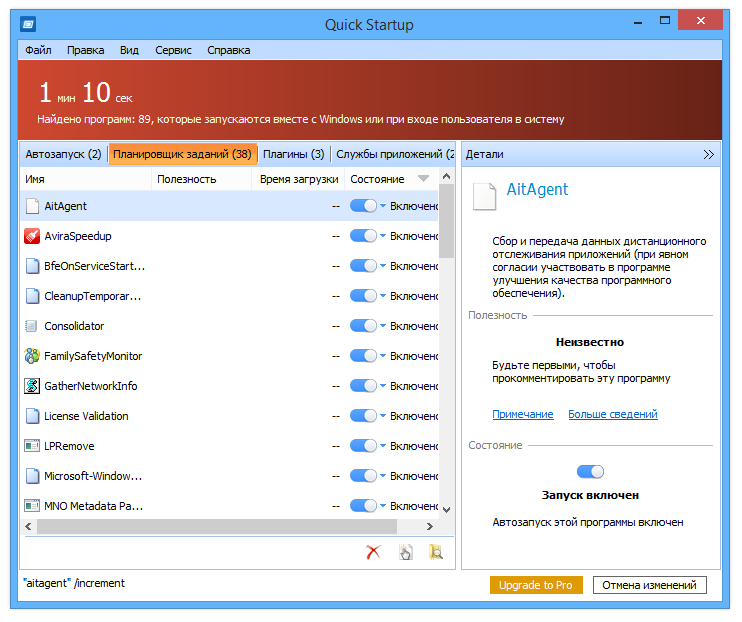
Task: Click the FamilySafetyMonitor icon
Action: [x=32, y=356]
